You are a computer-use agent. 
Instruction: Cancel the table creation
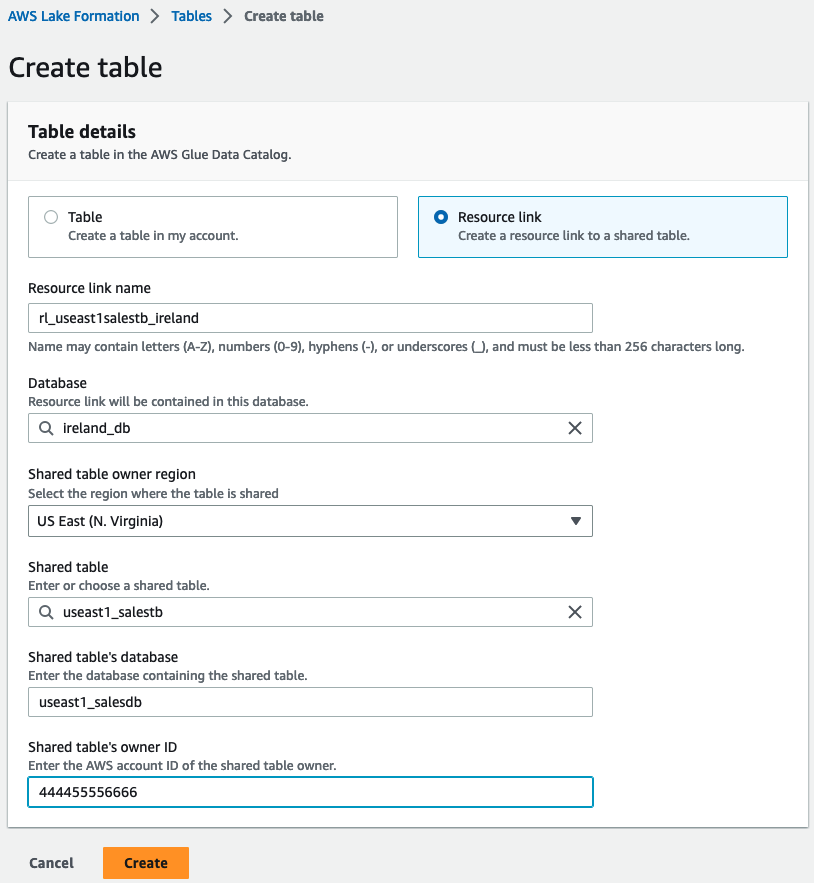pos(51,863)
